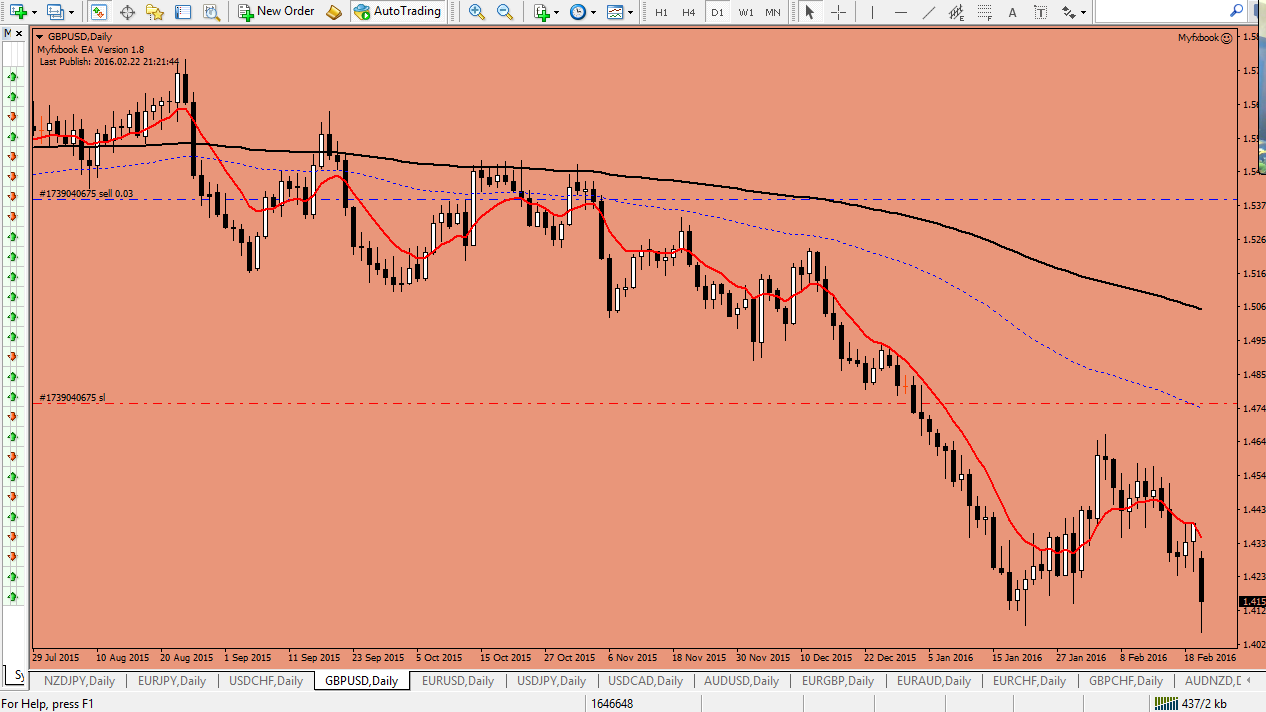Click the chart Templates icon

pyautogui.click(x=615, y=12)
